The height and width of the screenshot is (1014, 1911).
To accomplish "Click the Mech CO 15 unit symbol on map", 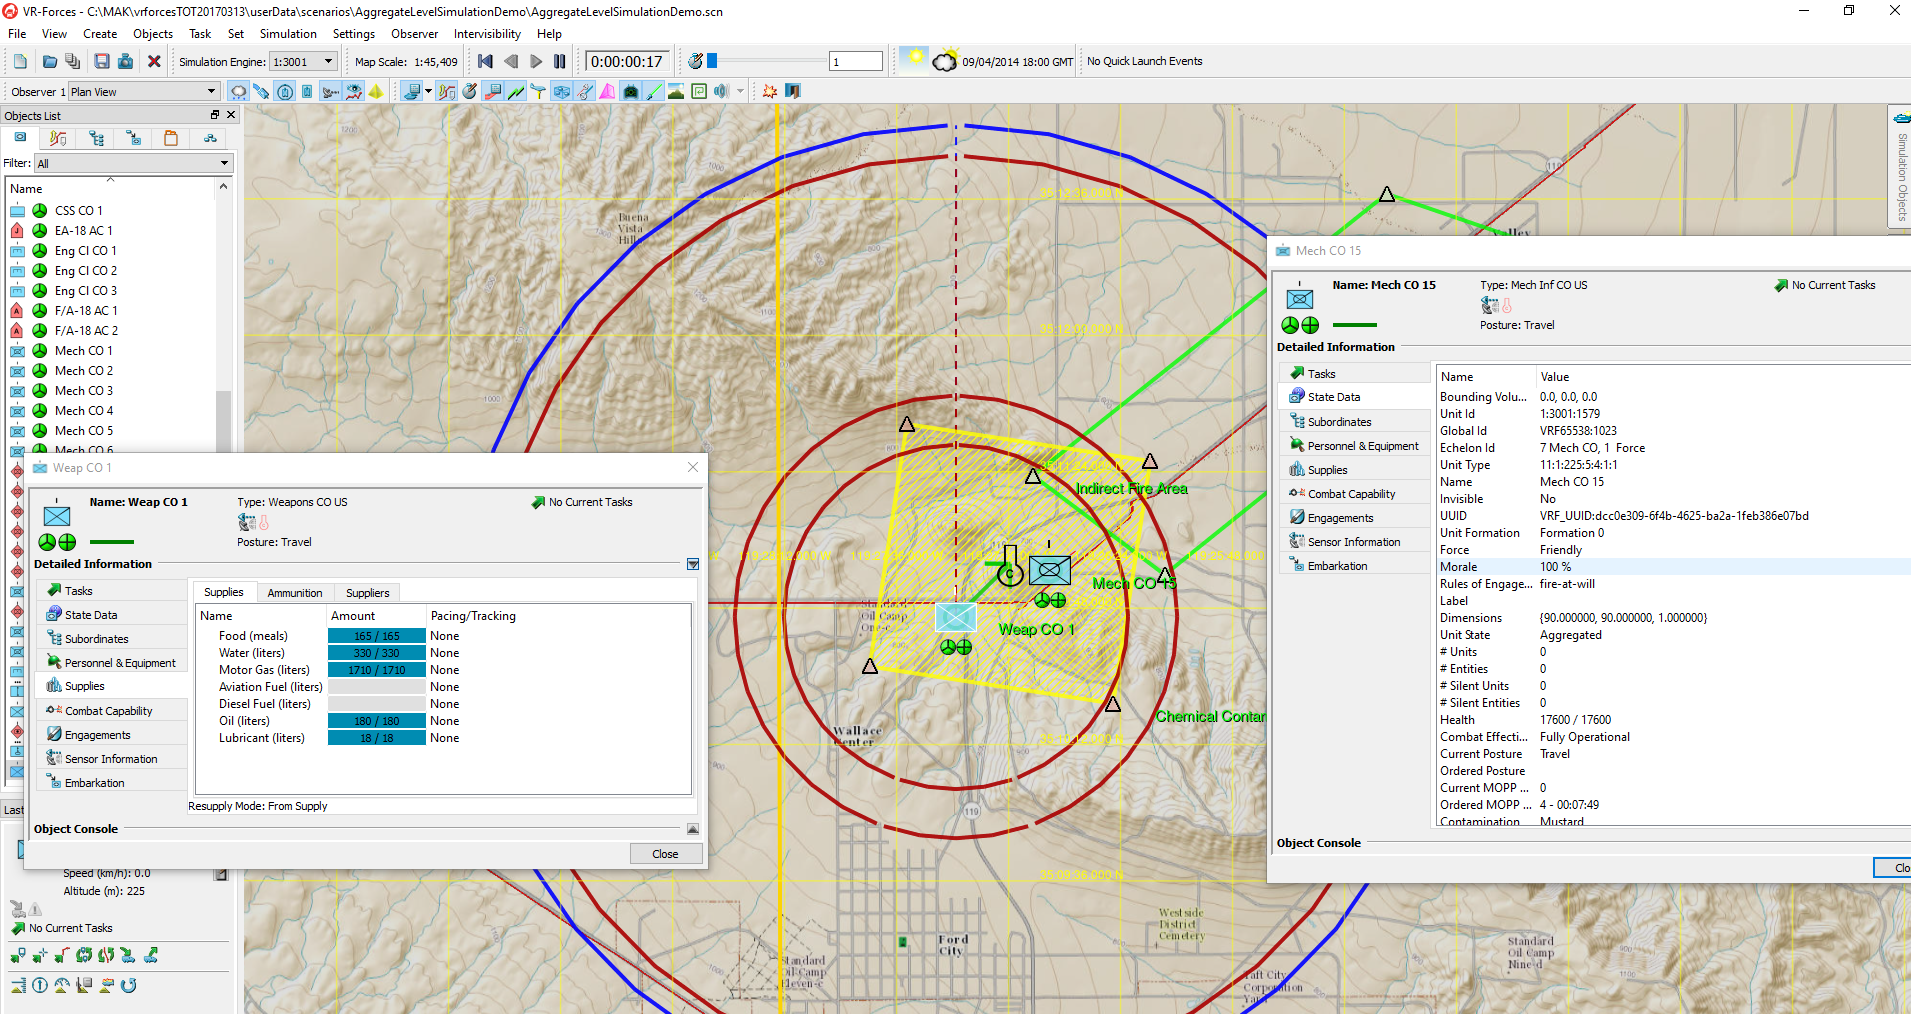I will [1050, 571].
